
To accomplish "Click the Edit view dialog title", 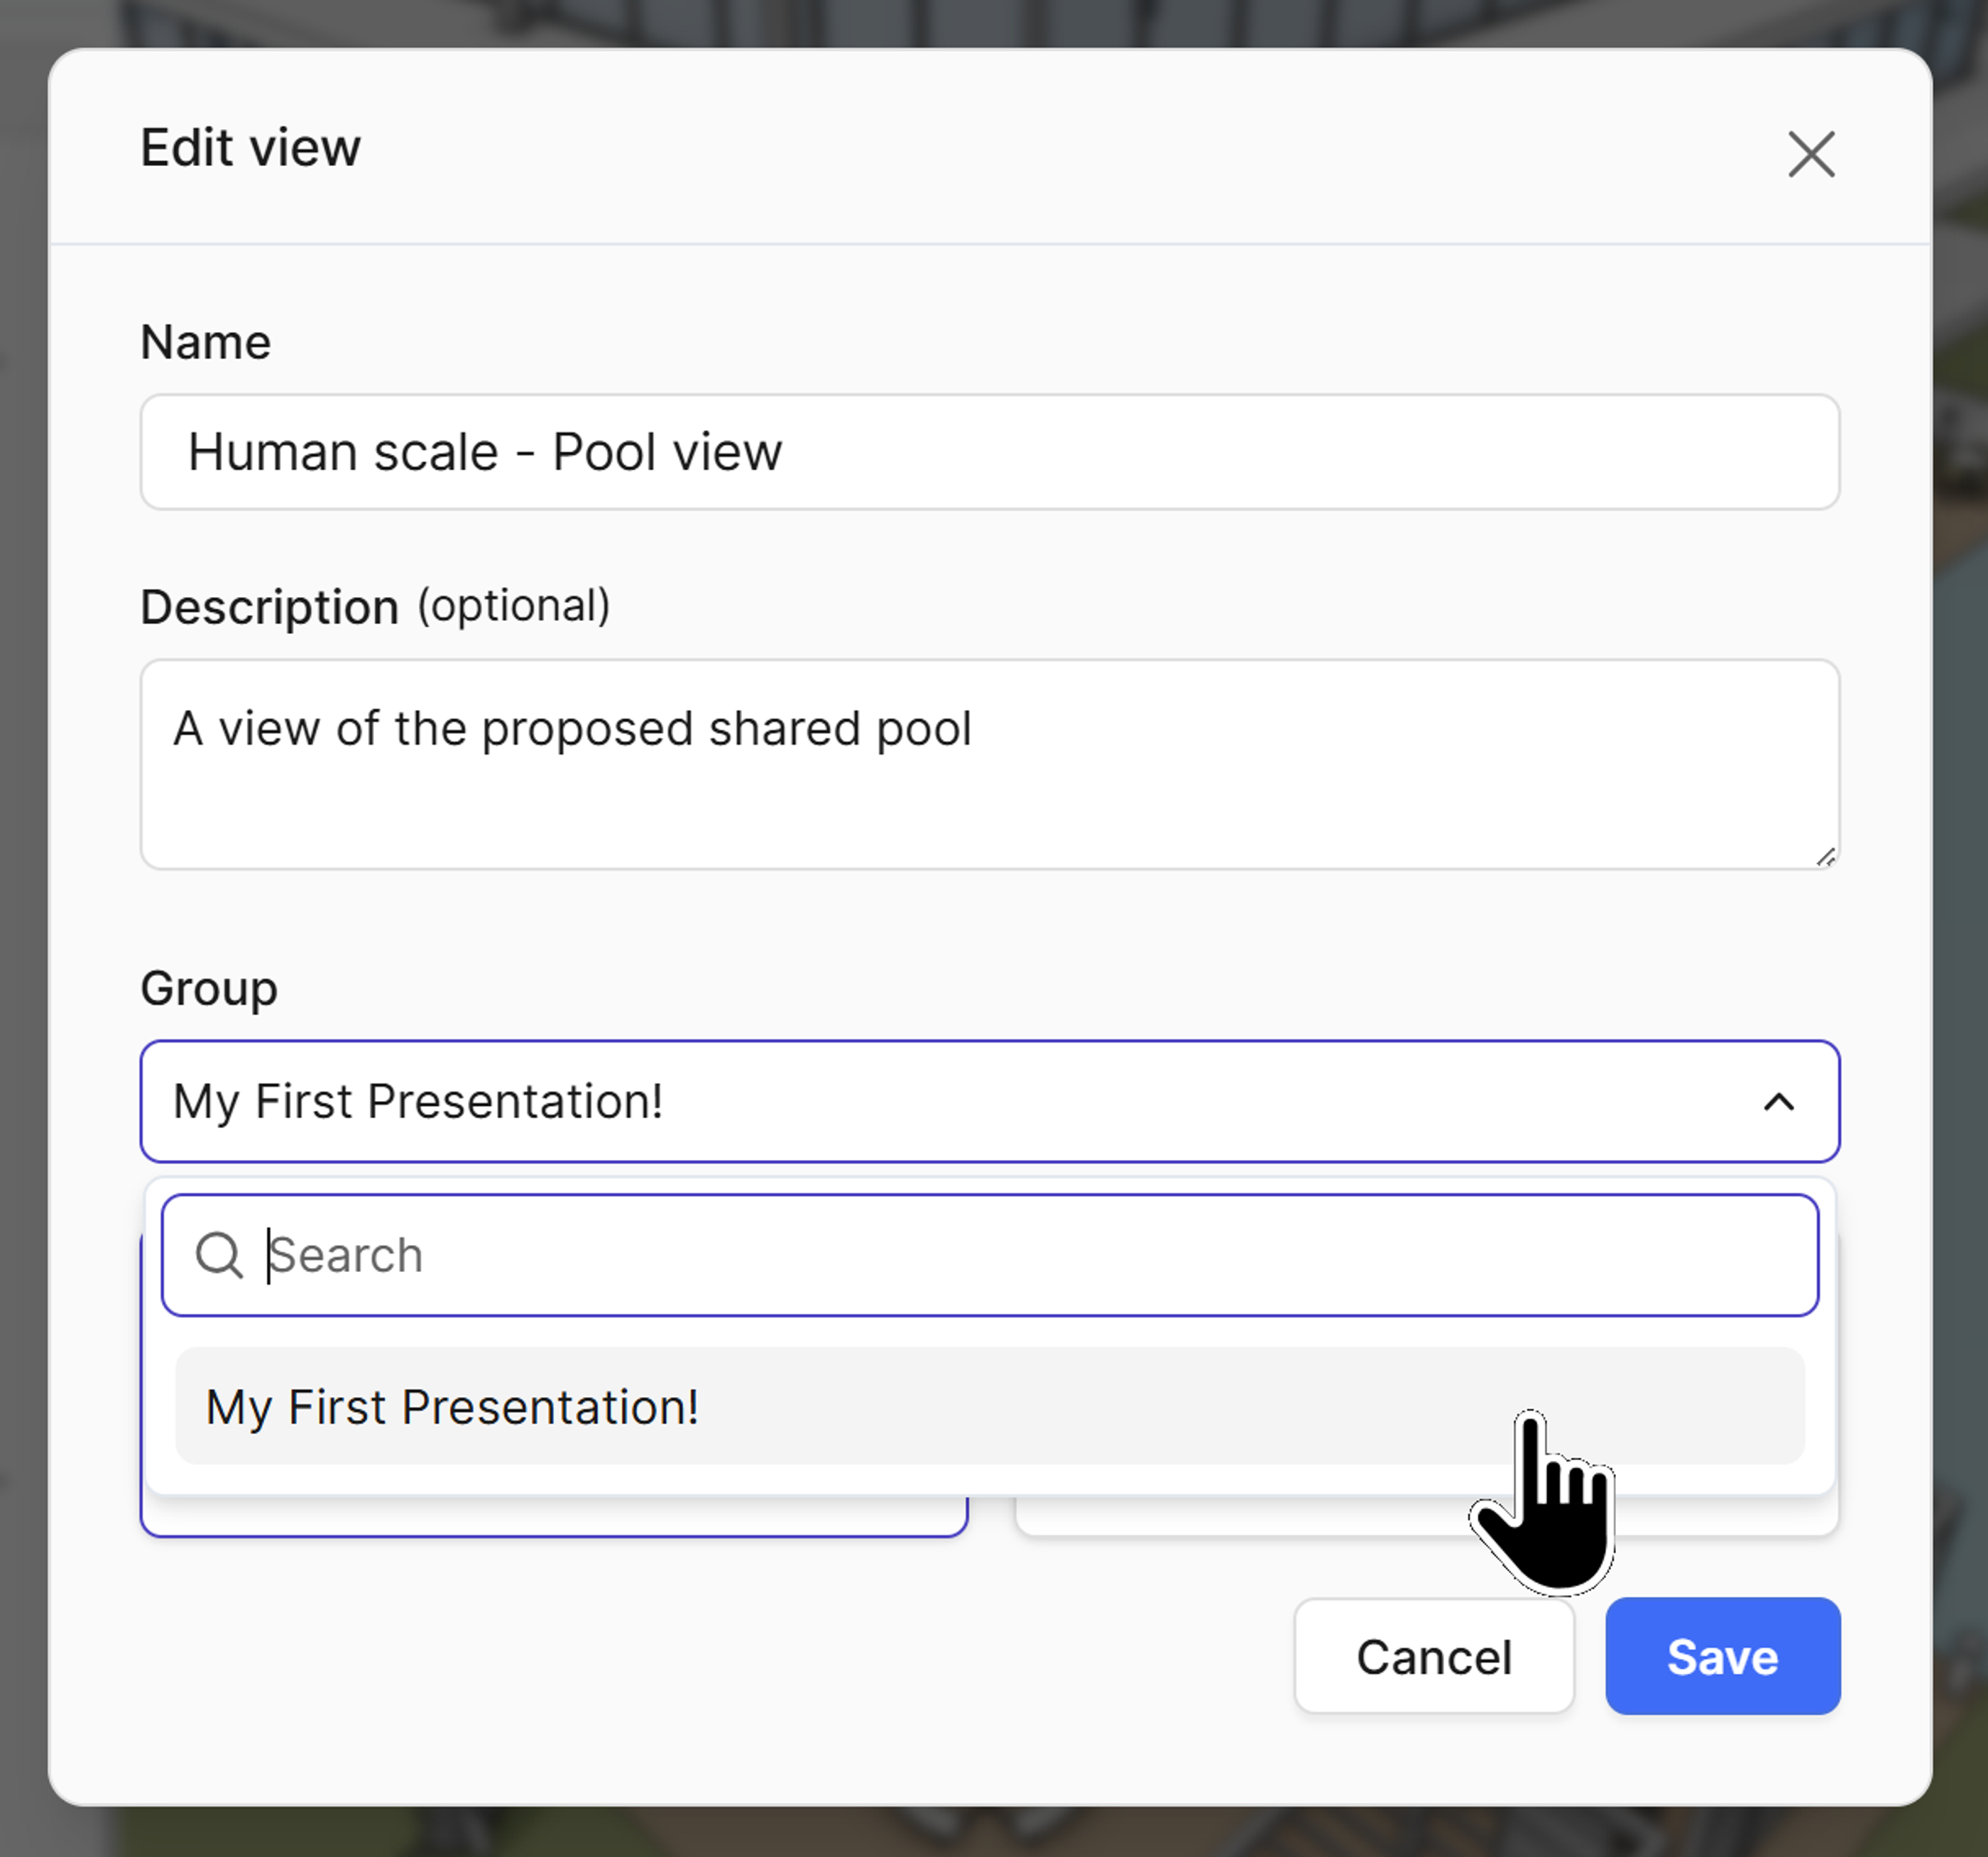I will (250, 148).
